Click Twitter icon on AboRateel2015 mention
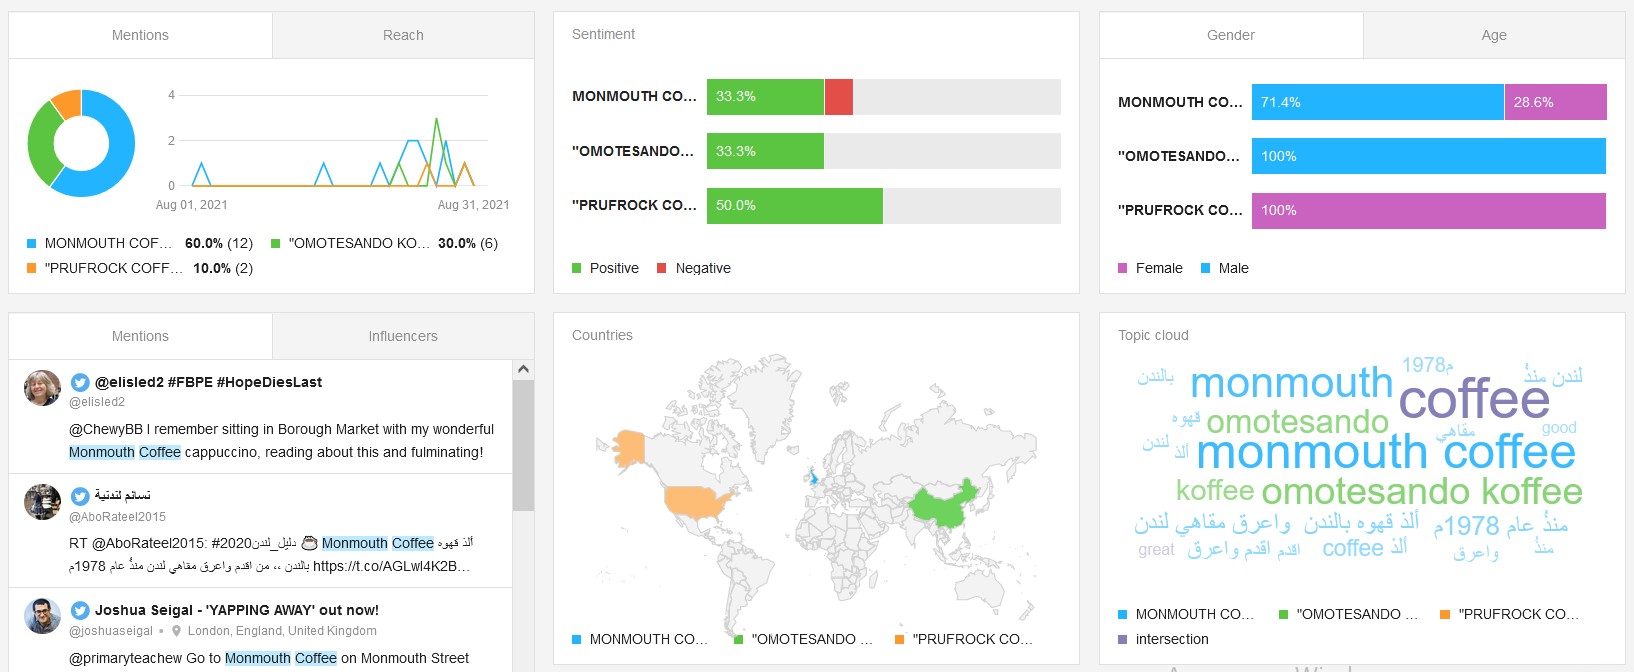The width and height of the screenshot is (1634, 672). coord(80,496)
